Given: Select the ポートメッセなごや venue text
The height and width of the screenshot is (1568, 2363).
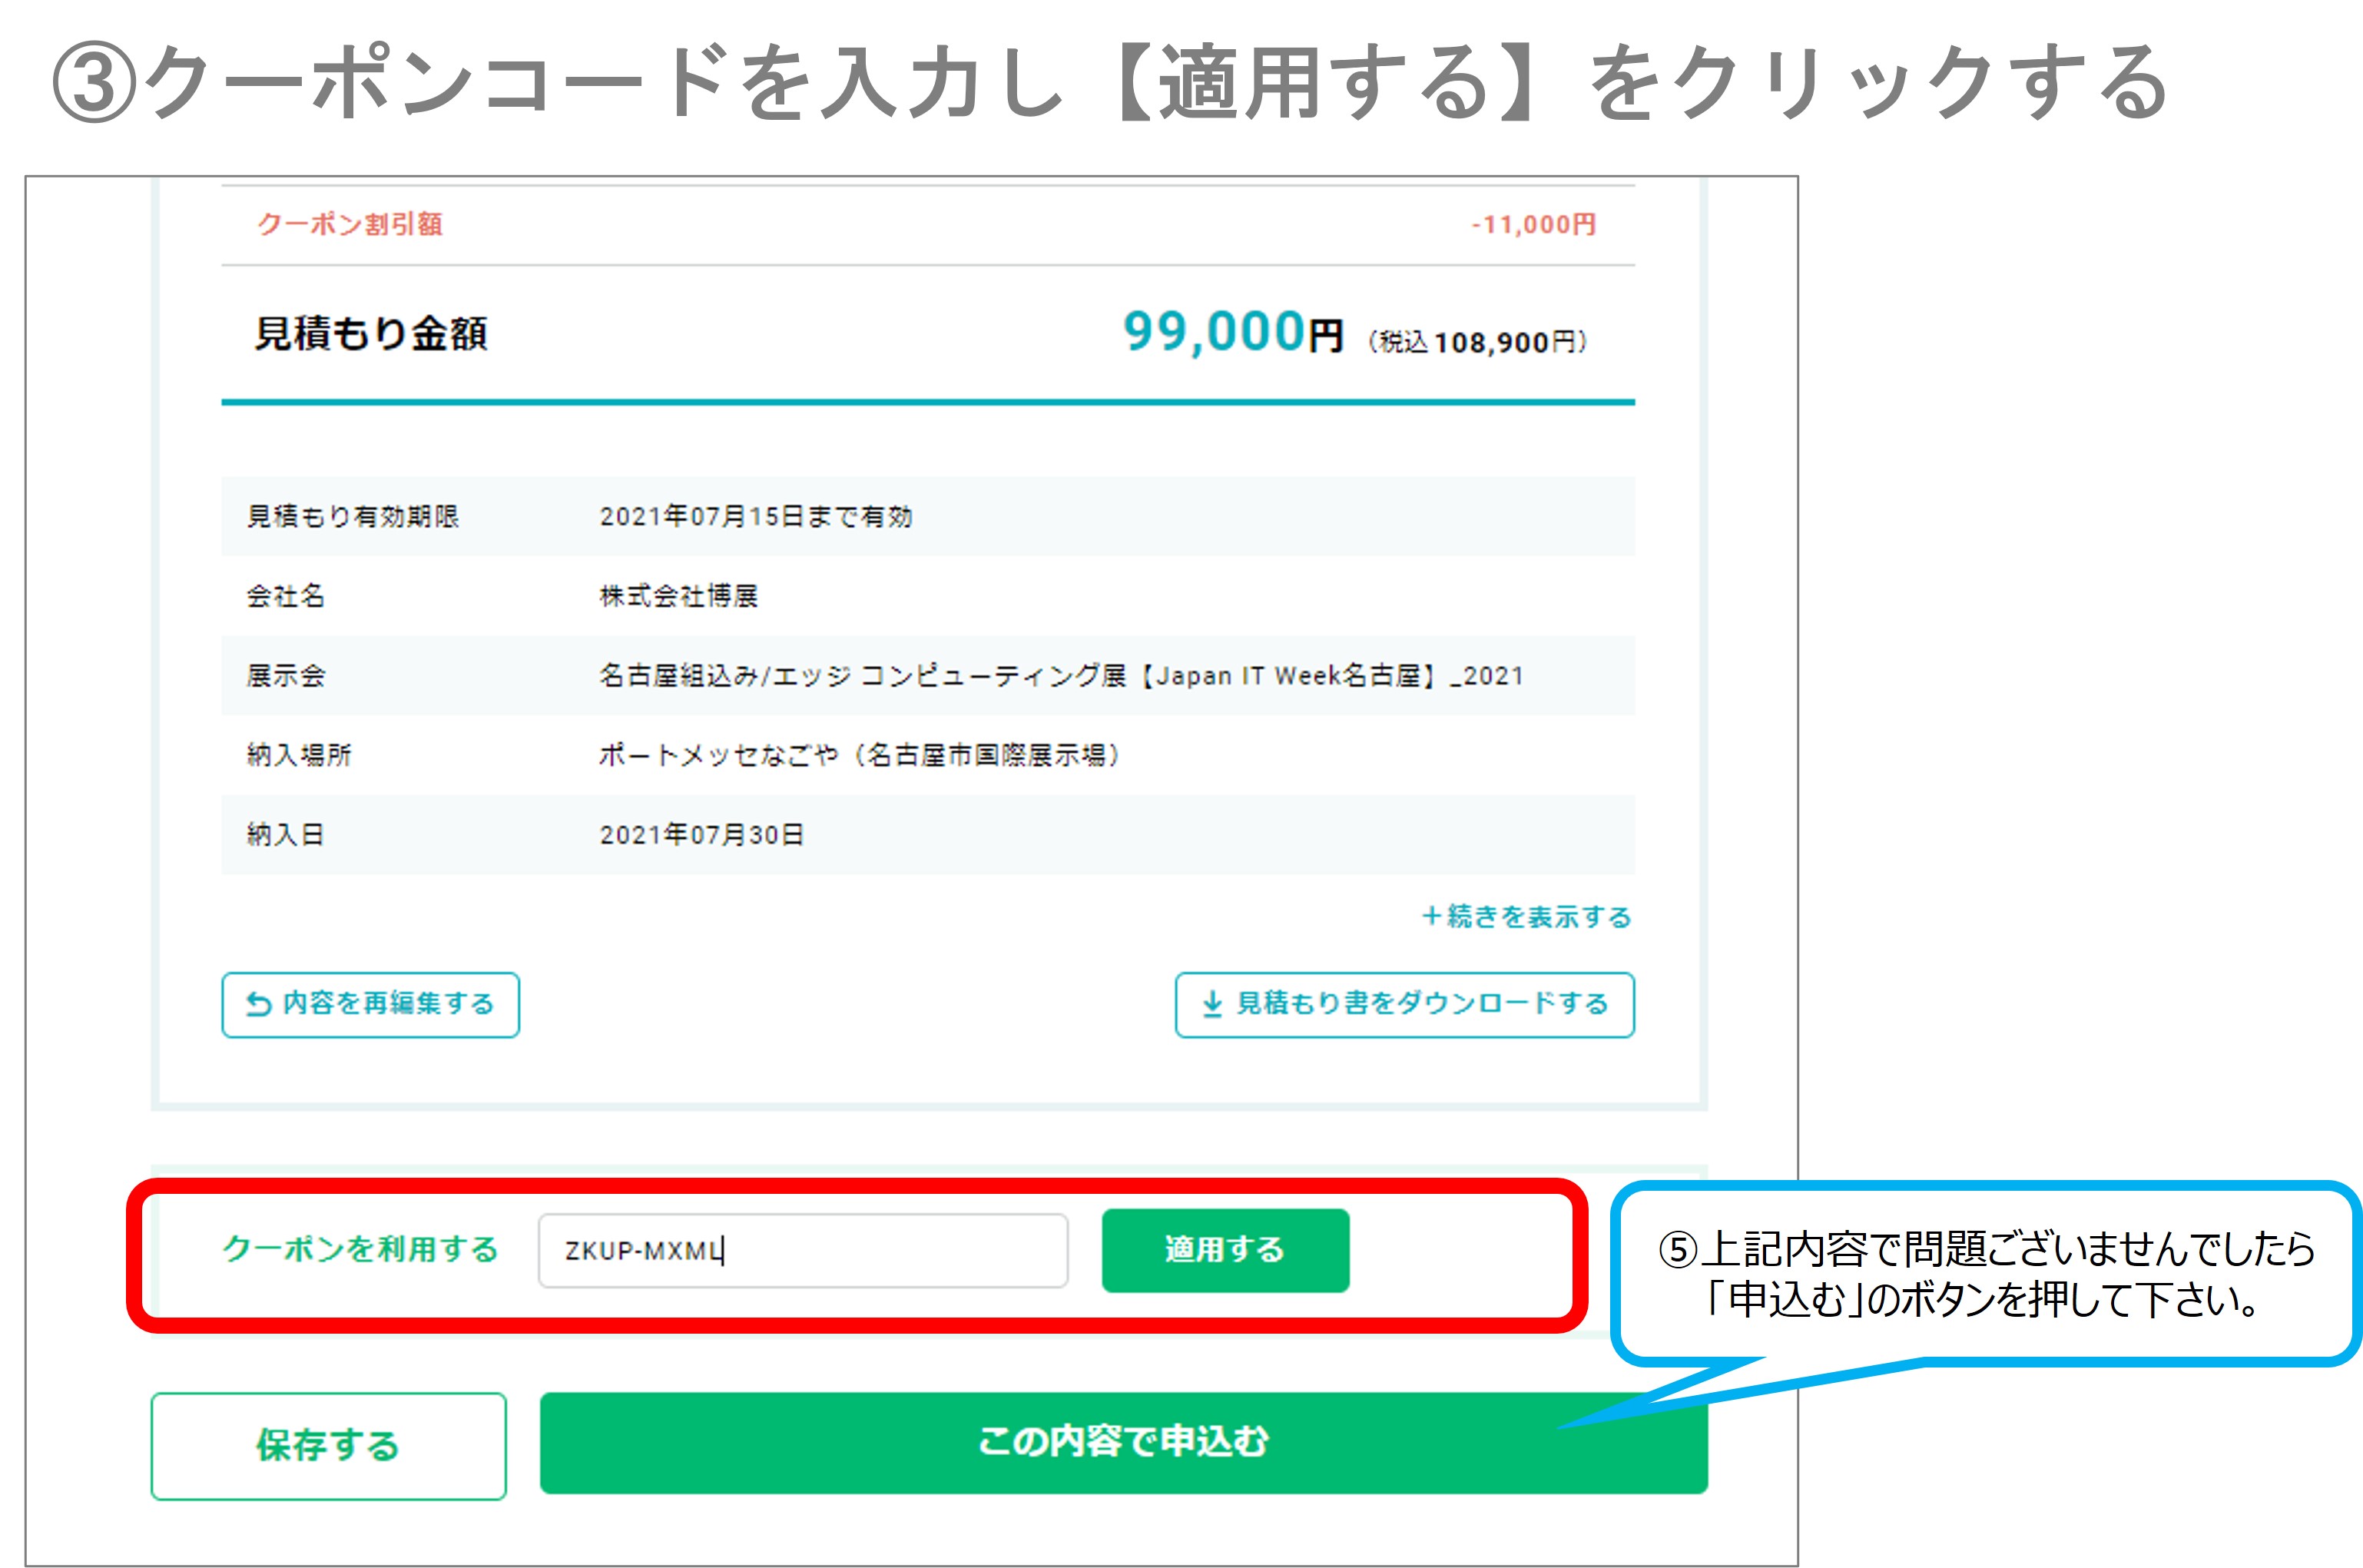Looking at the screenshot, I should coord(861,755).
